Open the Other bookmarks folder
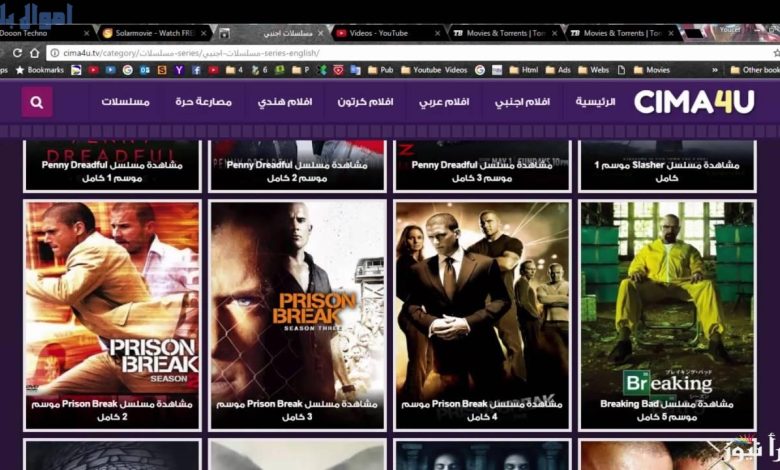780x470 pixels. pos(755,70)
